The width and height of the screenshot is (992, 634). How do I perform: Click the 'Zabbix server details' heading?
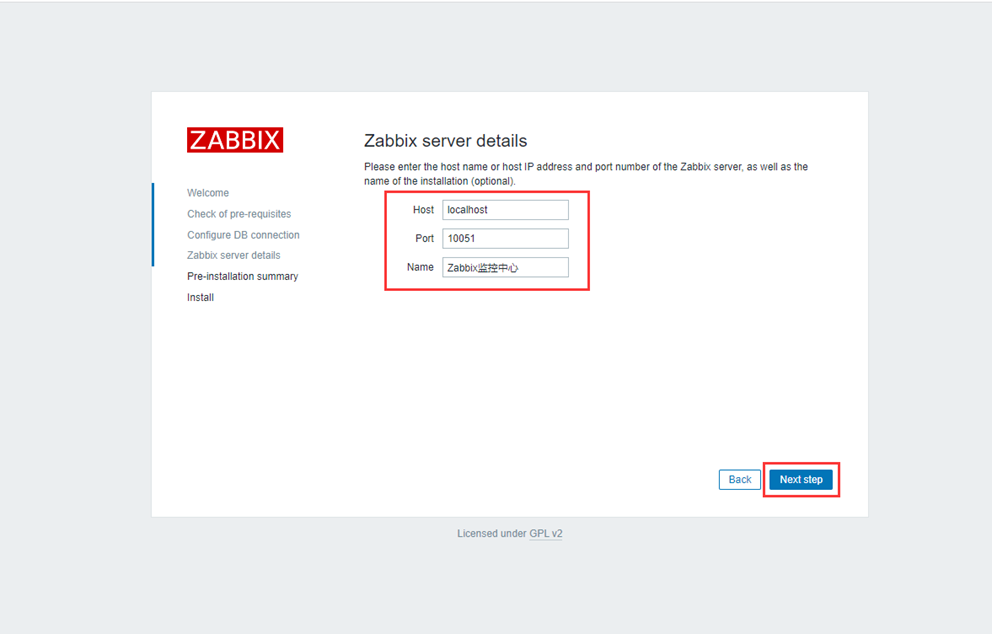[445, 140]
